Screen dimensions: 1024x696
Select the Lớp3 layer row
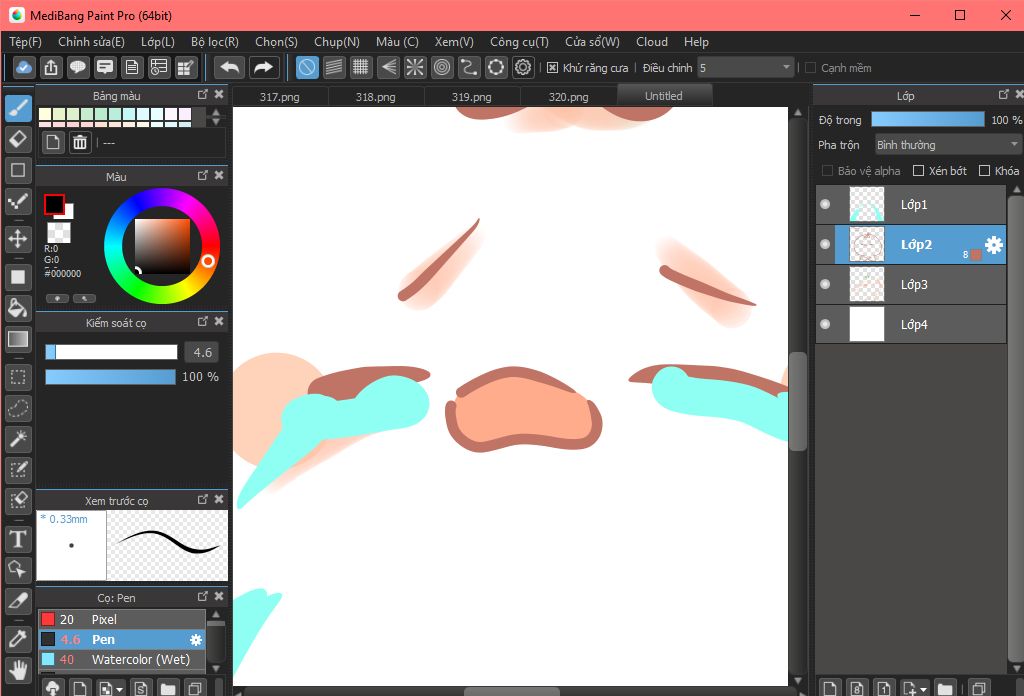(910, 285)
